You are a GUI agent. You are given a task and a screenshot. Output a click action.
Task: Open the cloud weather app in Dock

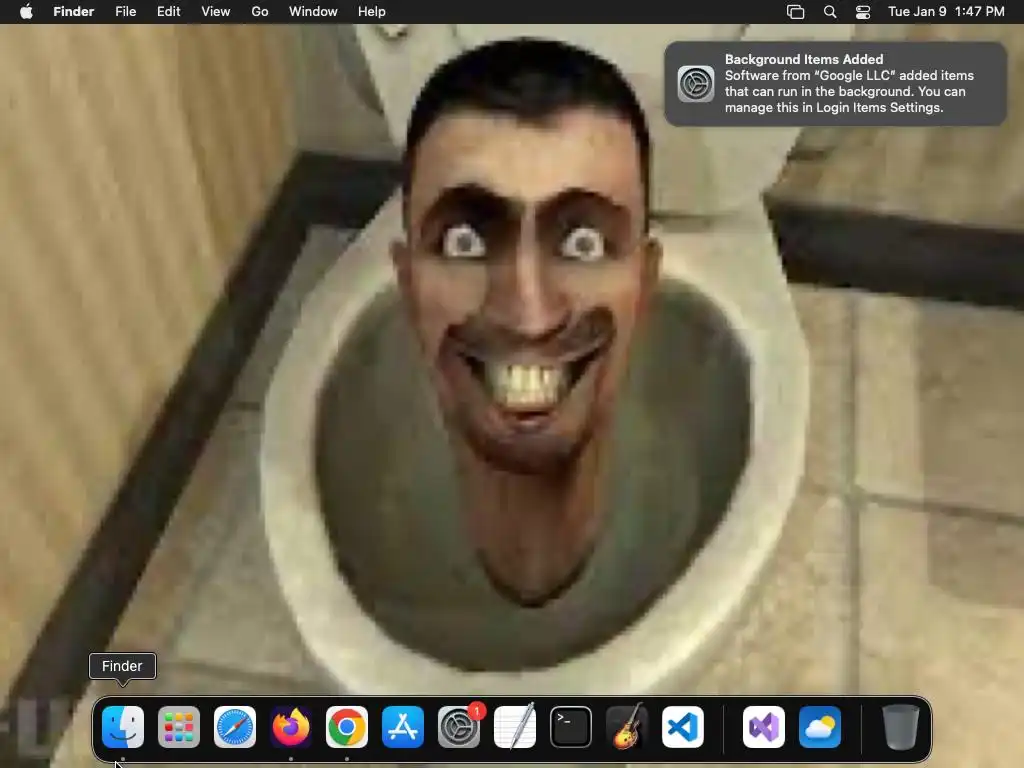(x=820, y=727)
